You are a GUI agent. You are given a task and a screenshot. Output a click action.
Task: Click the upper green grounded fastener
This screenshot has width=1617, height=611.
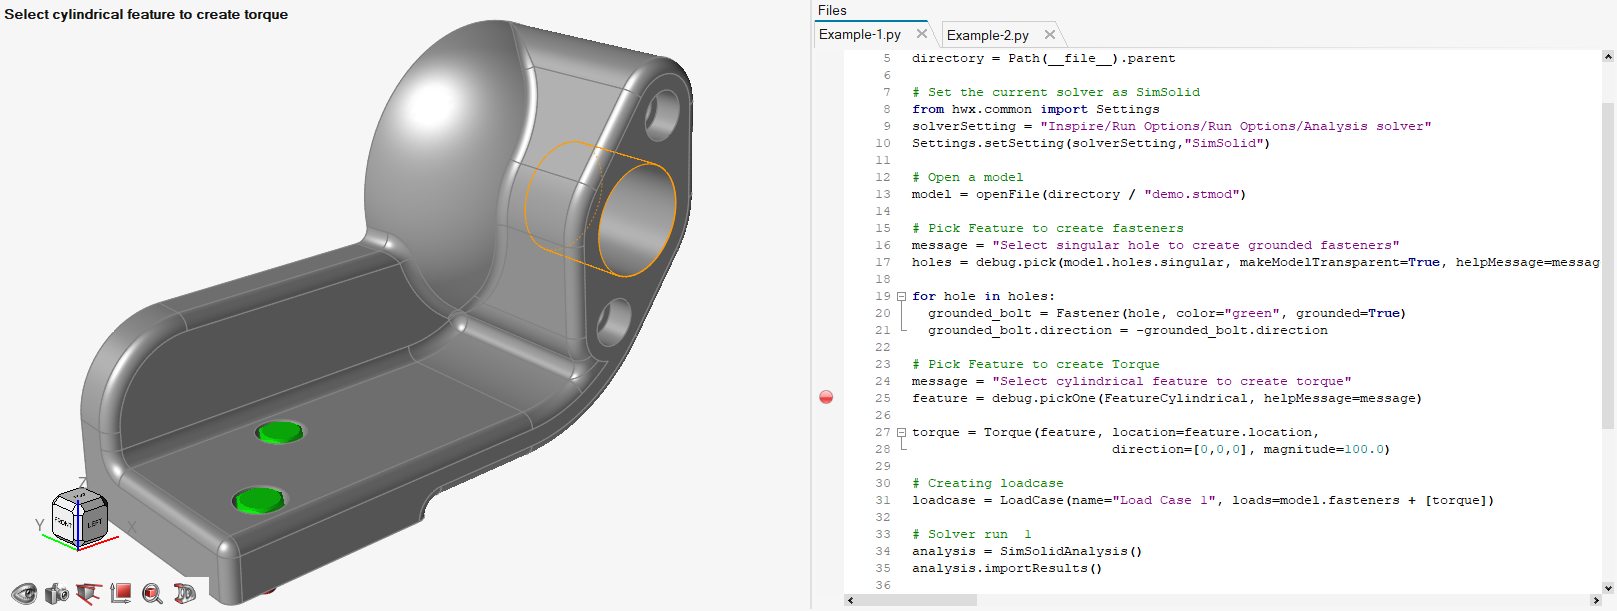279,432
